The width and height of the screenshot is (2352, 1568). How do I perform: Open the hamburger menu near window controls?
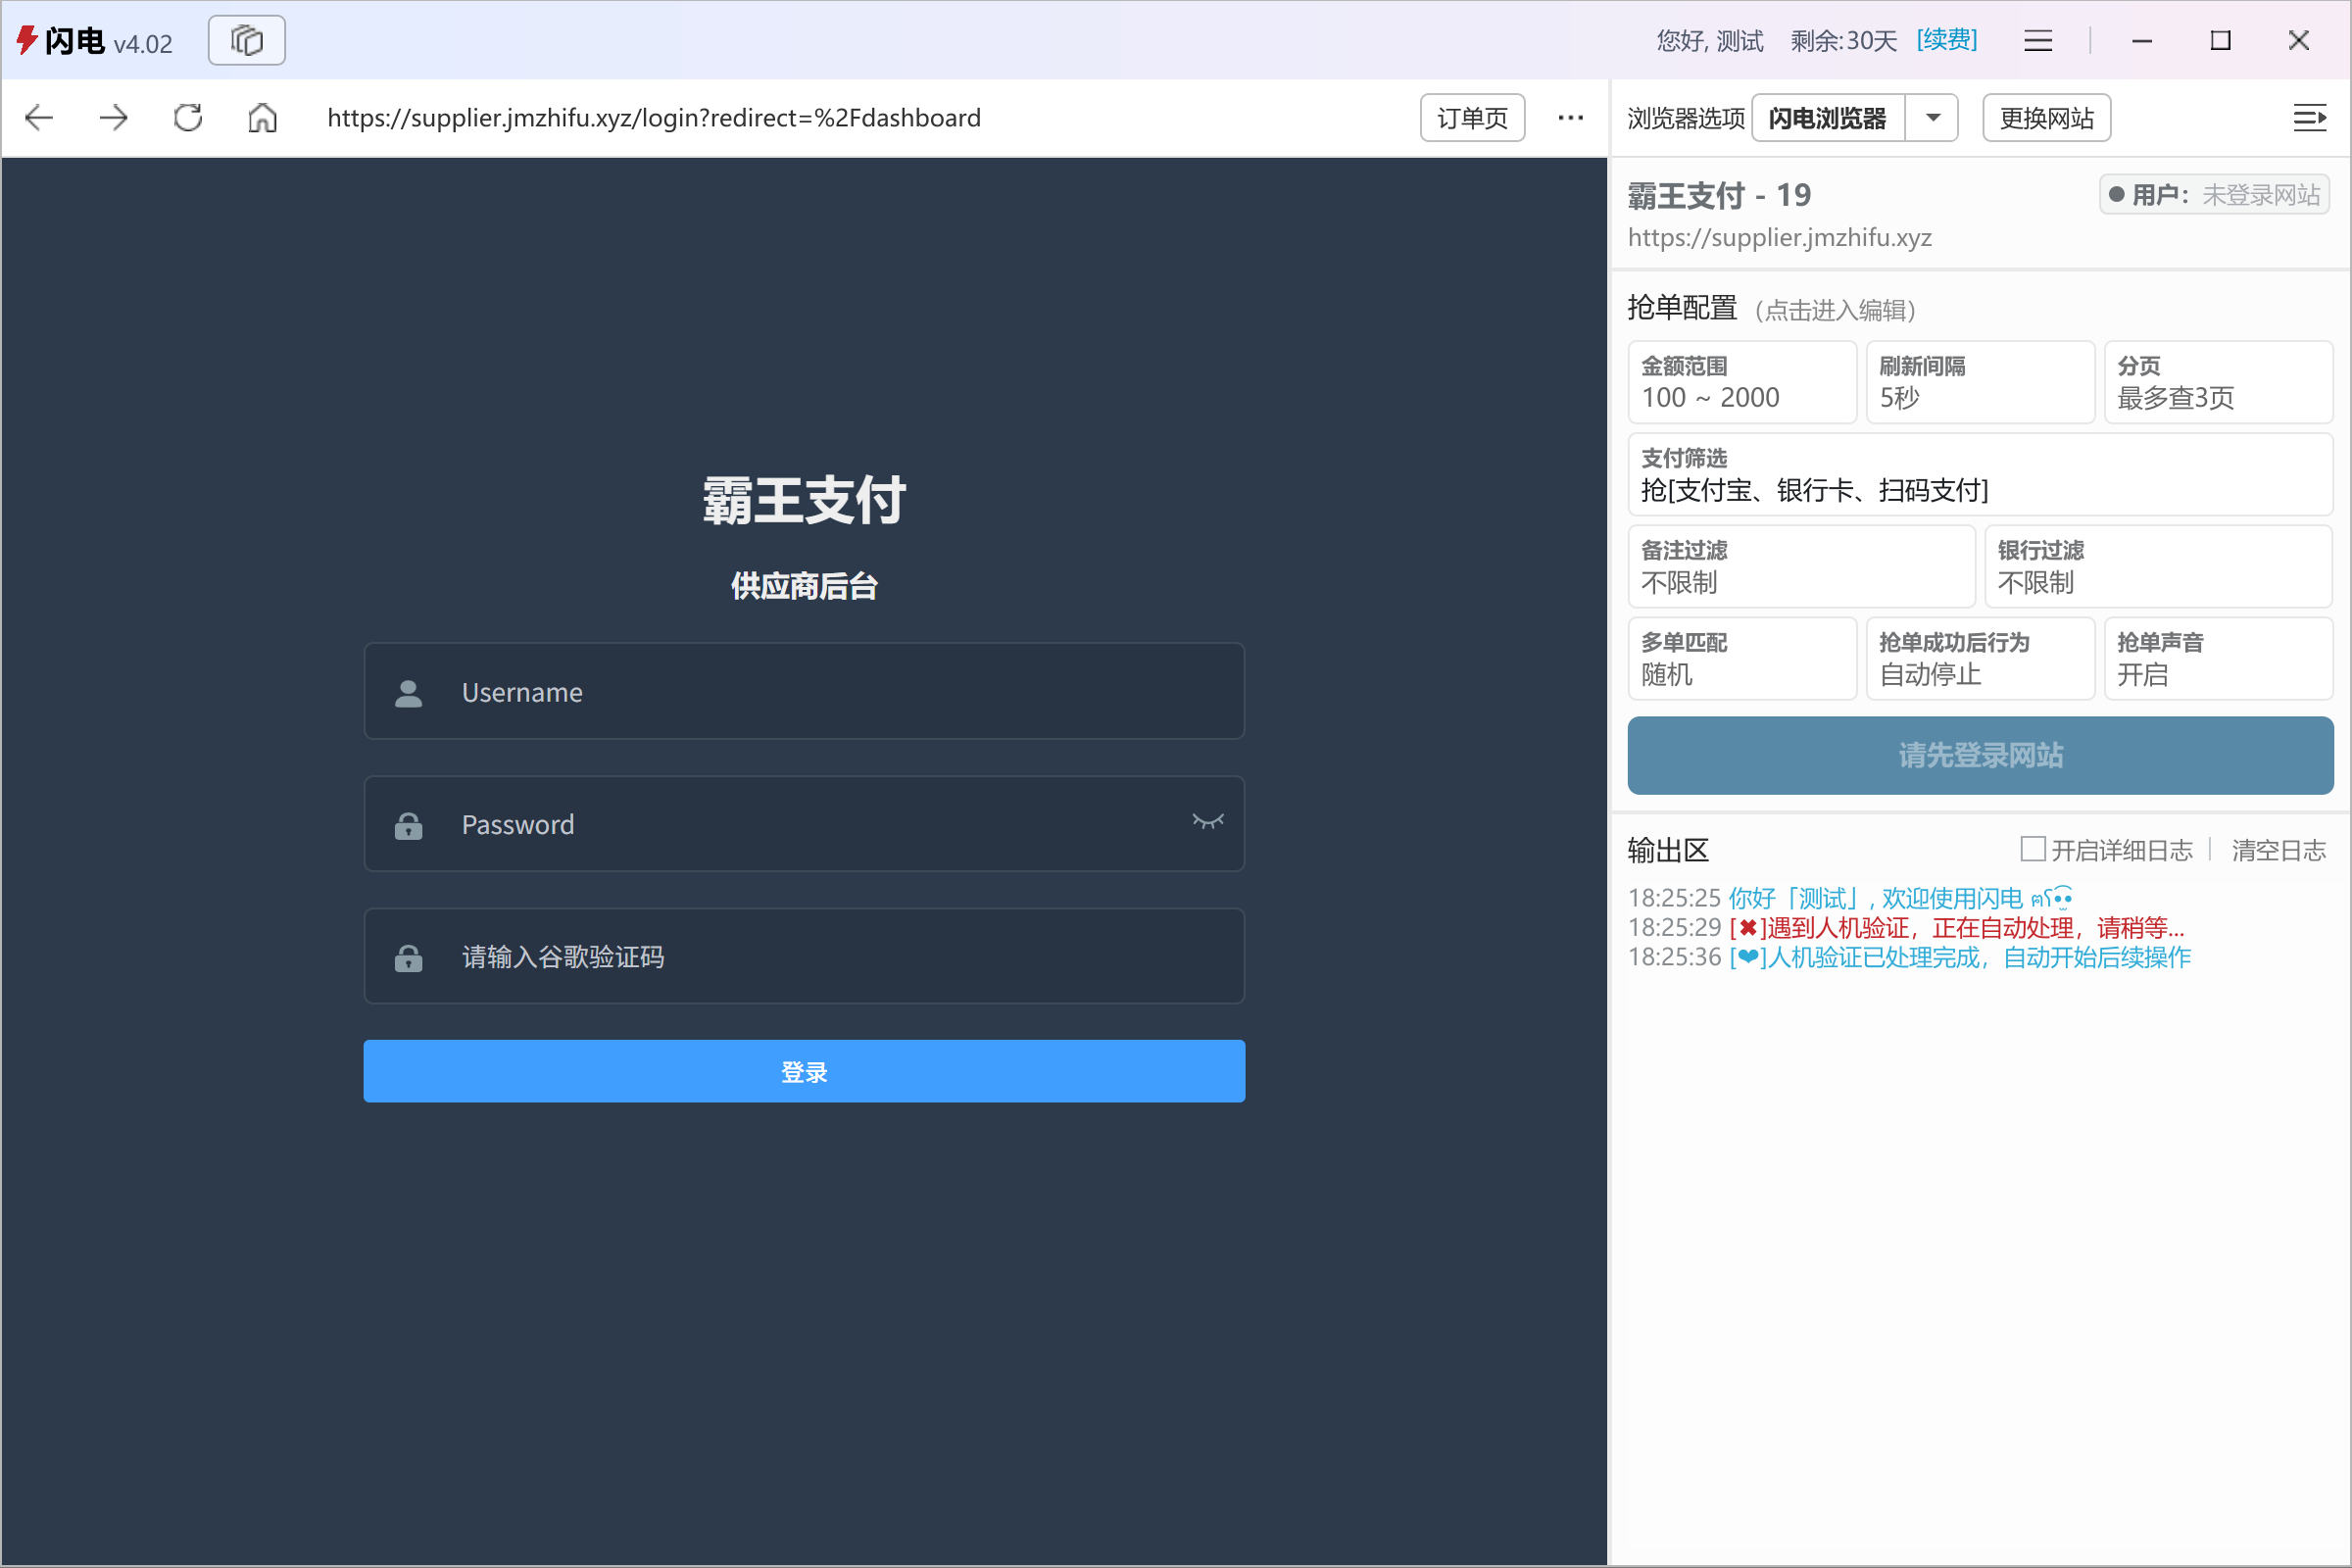[2038, 40]
